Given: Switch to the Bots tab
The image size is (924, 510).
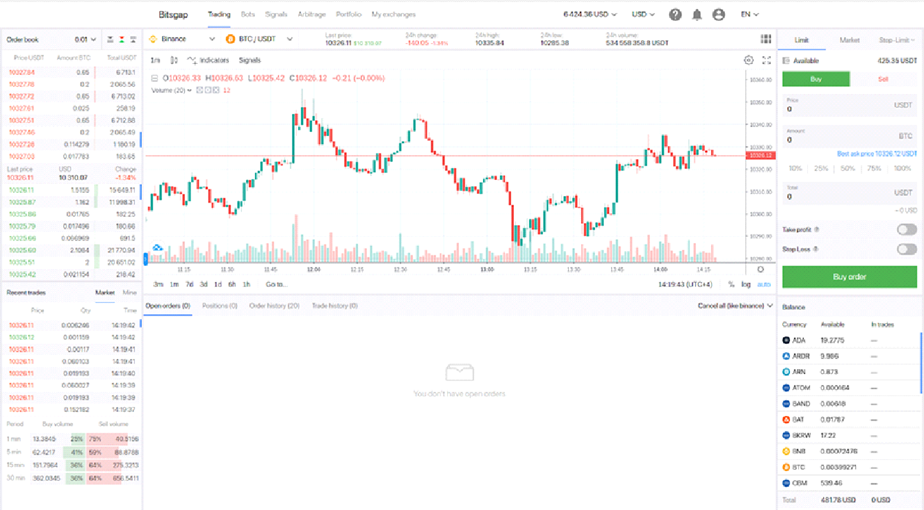Looking at the screenshot, I should [x=248, y=15].
